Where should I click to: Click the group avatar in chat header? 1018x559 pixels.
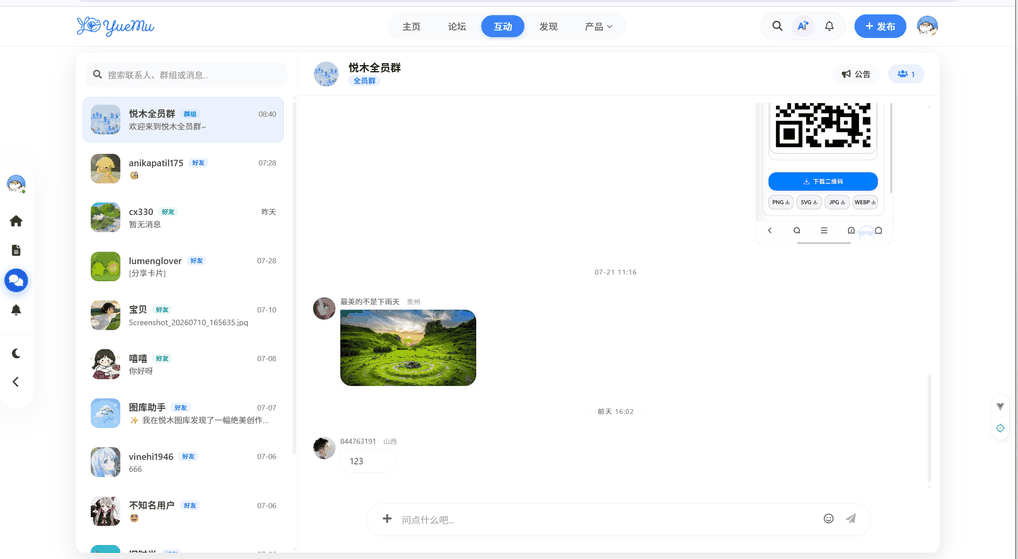326,74
